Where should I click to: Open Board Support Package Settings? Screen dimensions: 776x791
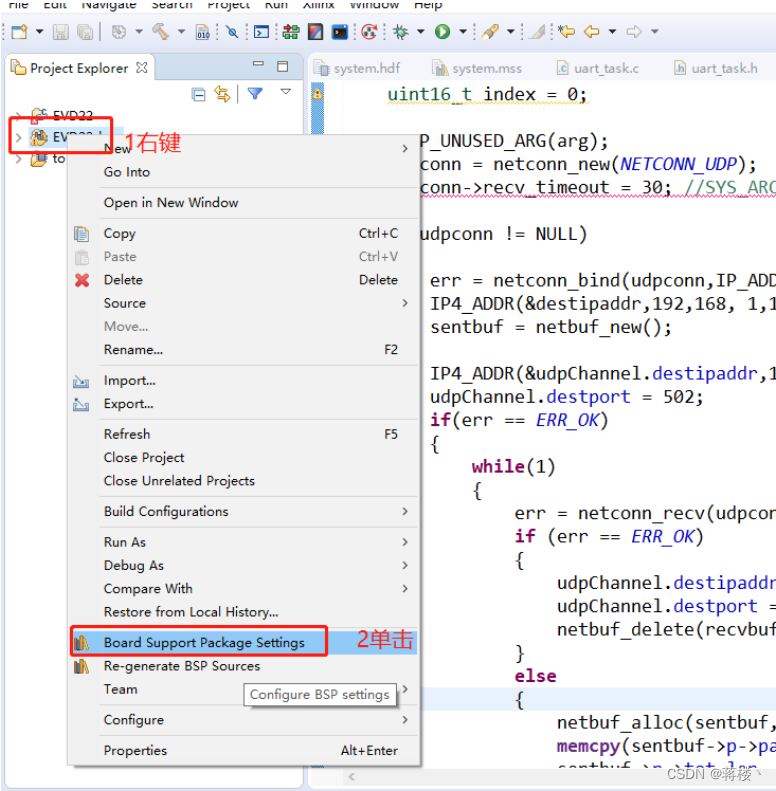(244, 643)
